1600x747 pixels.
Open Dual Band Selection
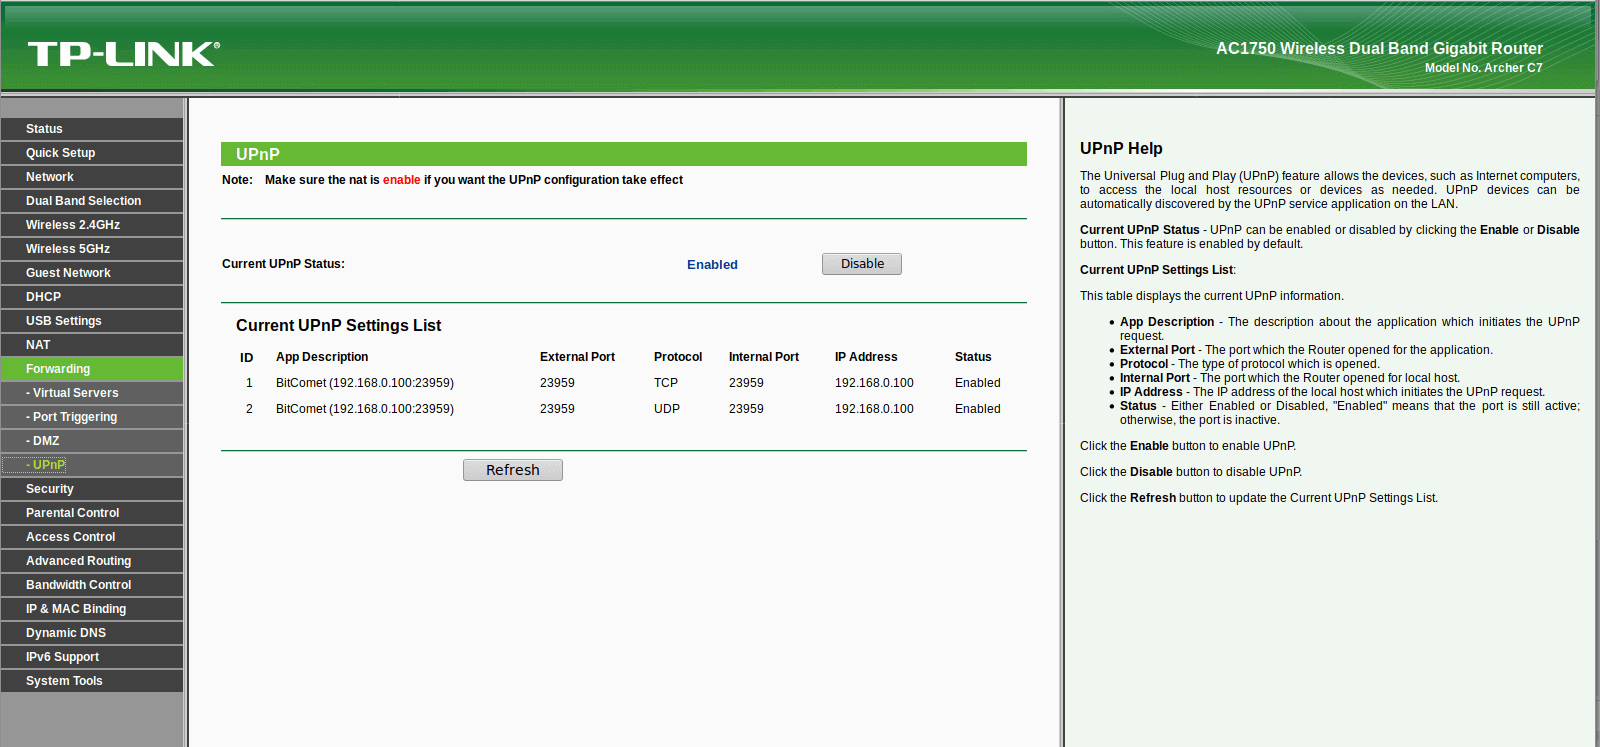[92, 201]
